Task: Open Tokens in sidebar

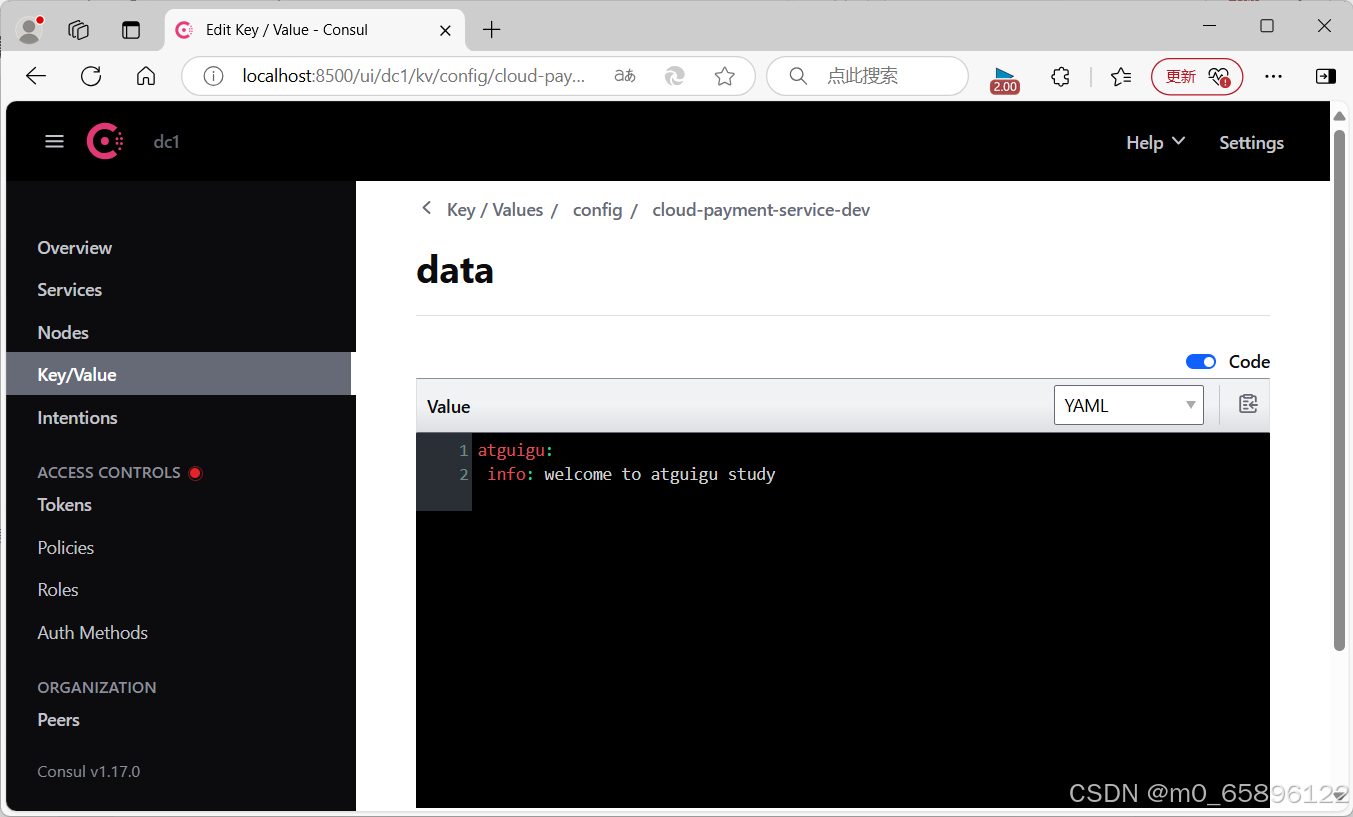Action: click(x=65, y=505)
